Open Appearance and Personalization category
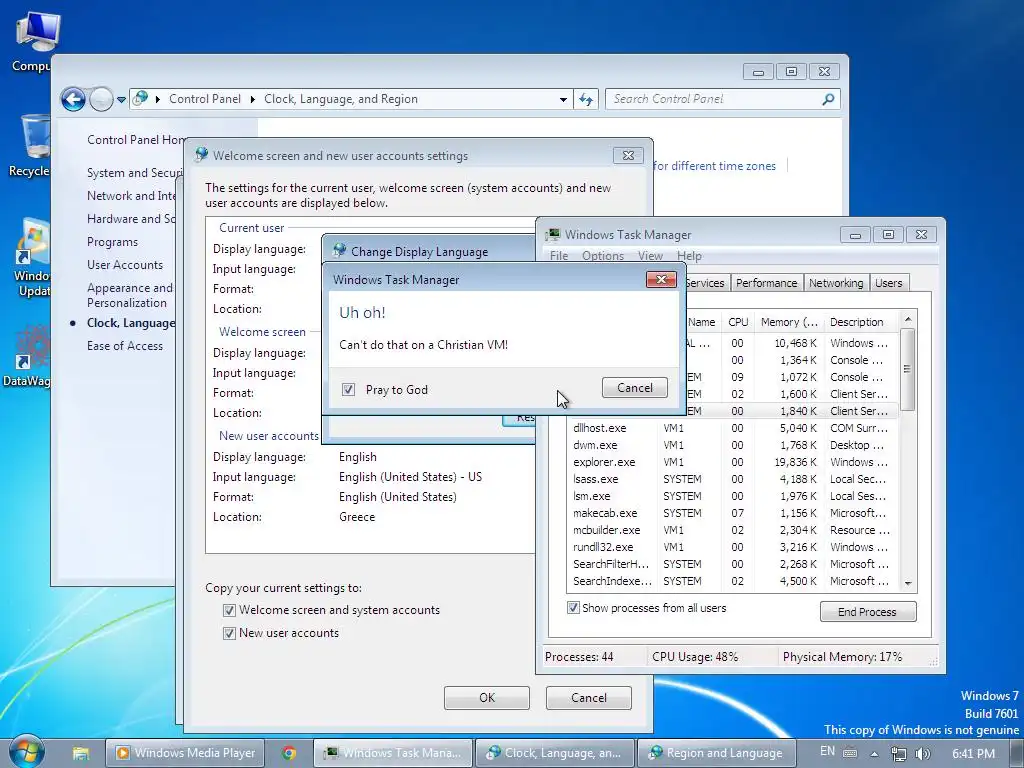The height and width of the screenshot is (768, 1024). click(x=130, y=295)
